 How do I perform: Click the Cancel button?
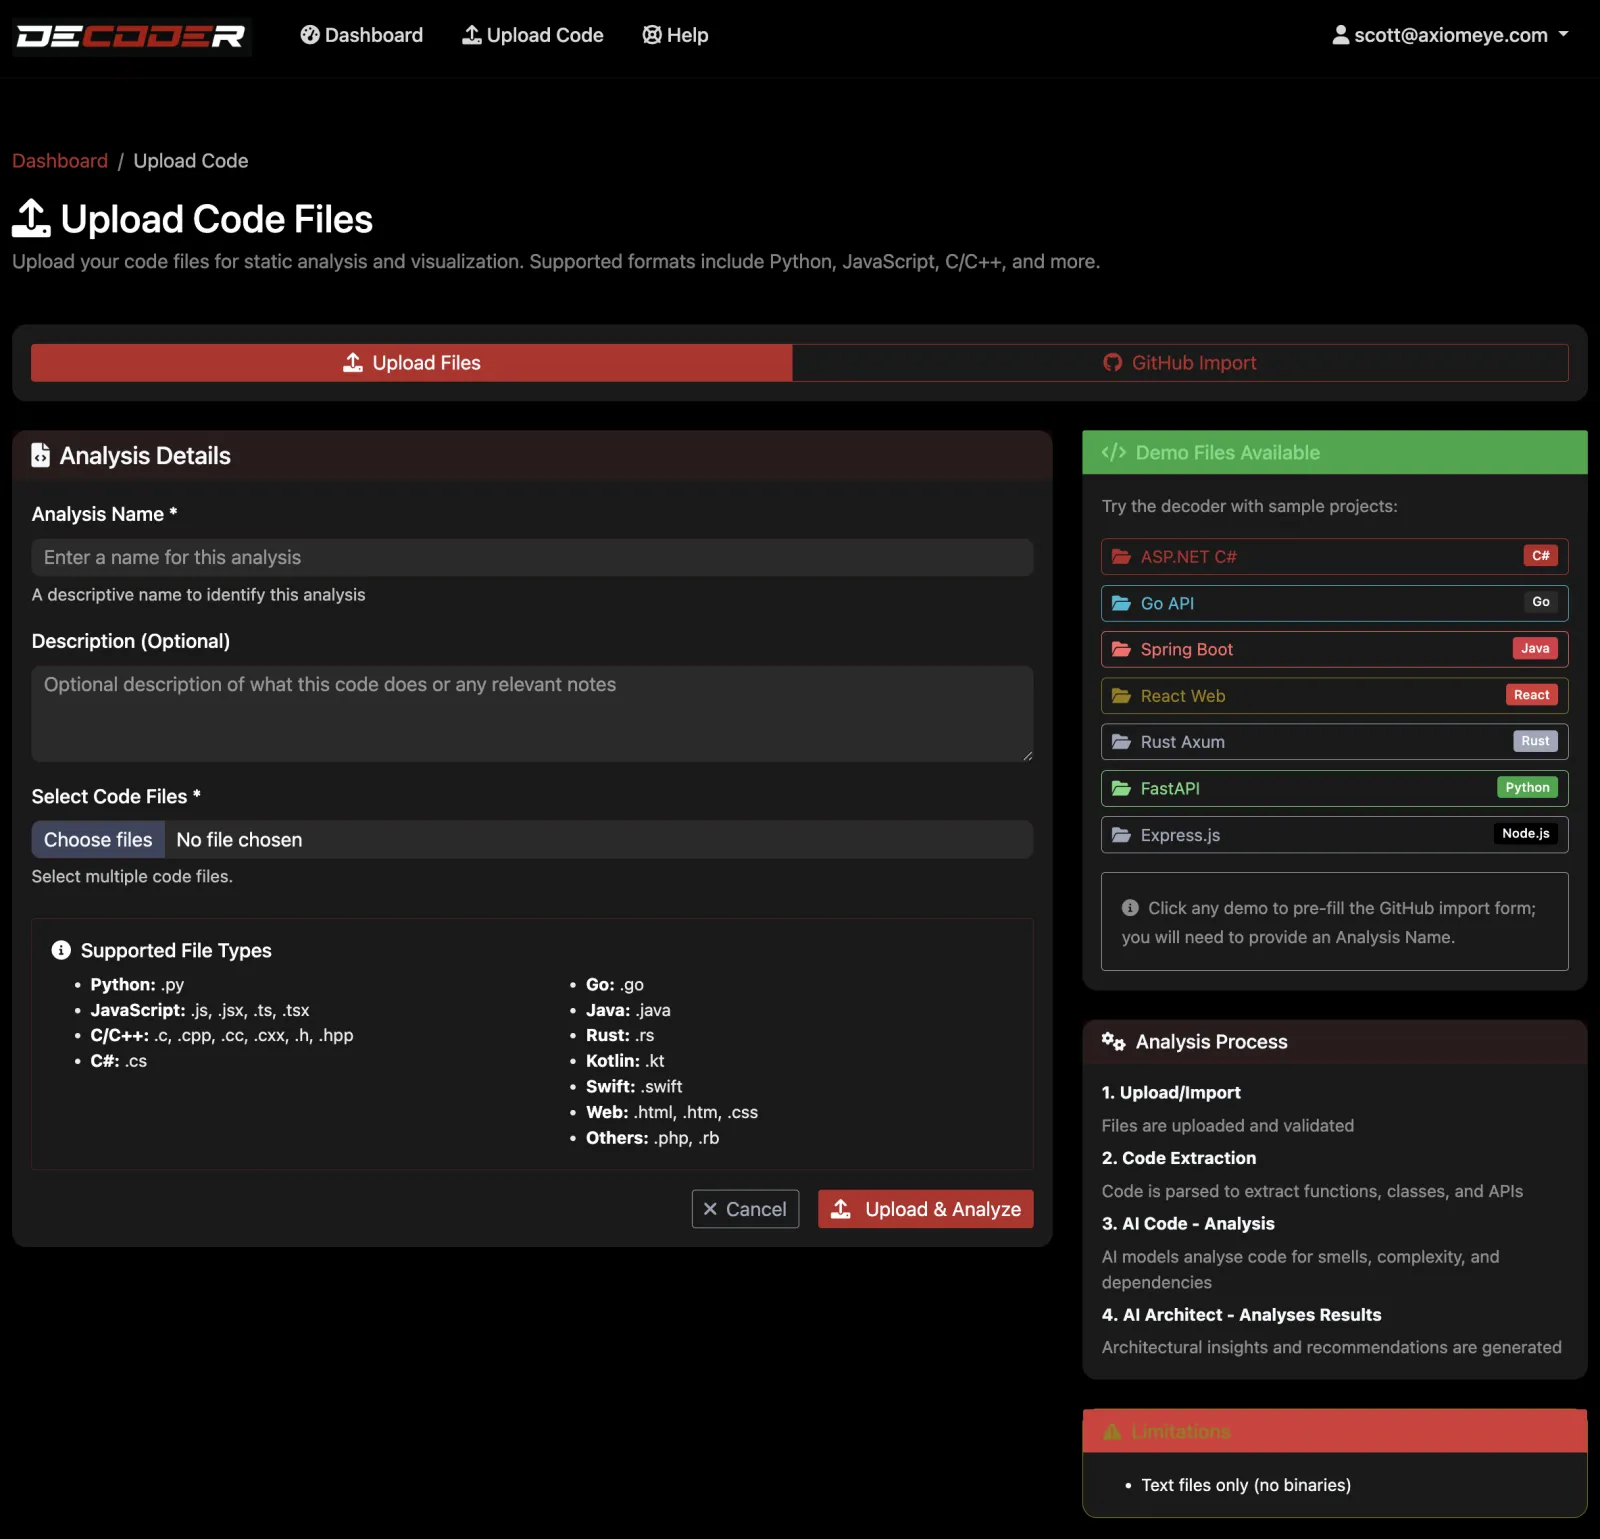[745, 1209]
